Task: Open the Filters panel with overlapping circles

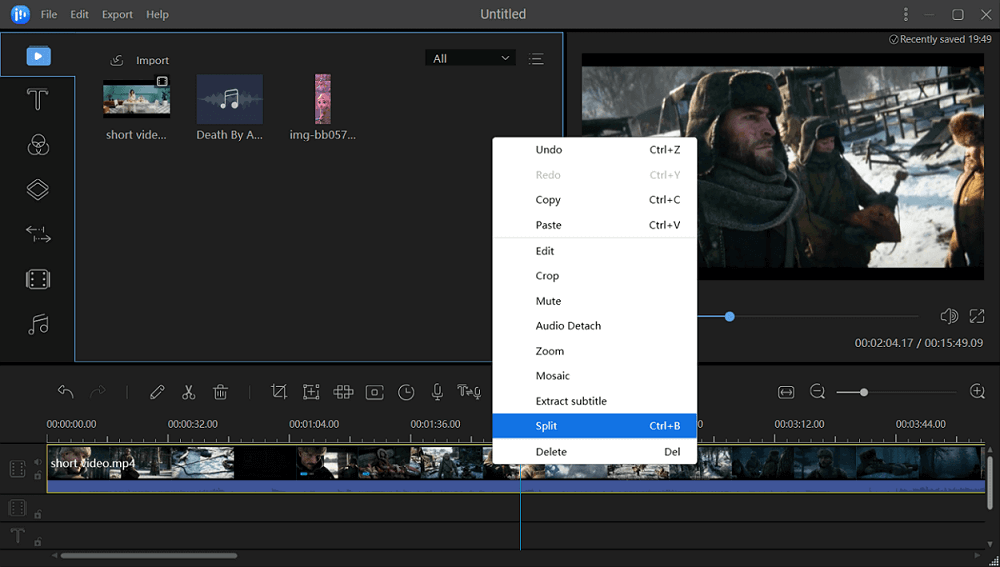Action: click(x=37, y=145)
